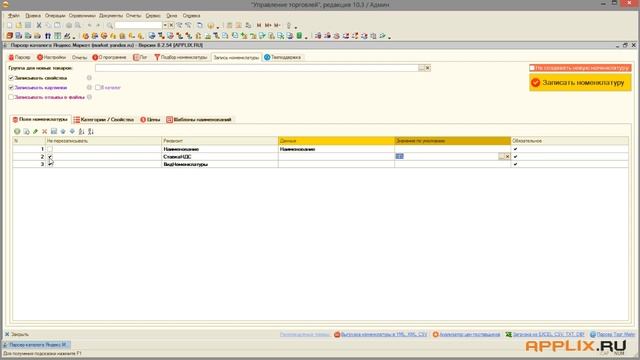The width and height of the screenshot is (640, 360).
Task: Select the ВидНоменклатуры cell
Action: coord(220,164)
